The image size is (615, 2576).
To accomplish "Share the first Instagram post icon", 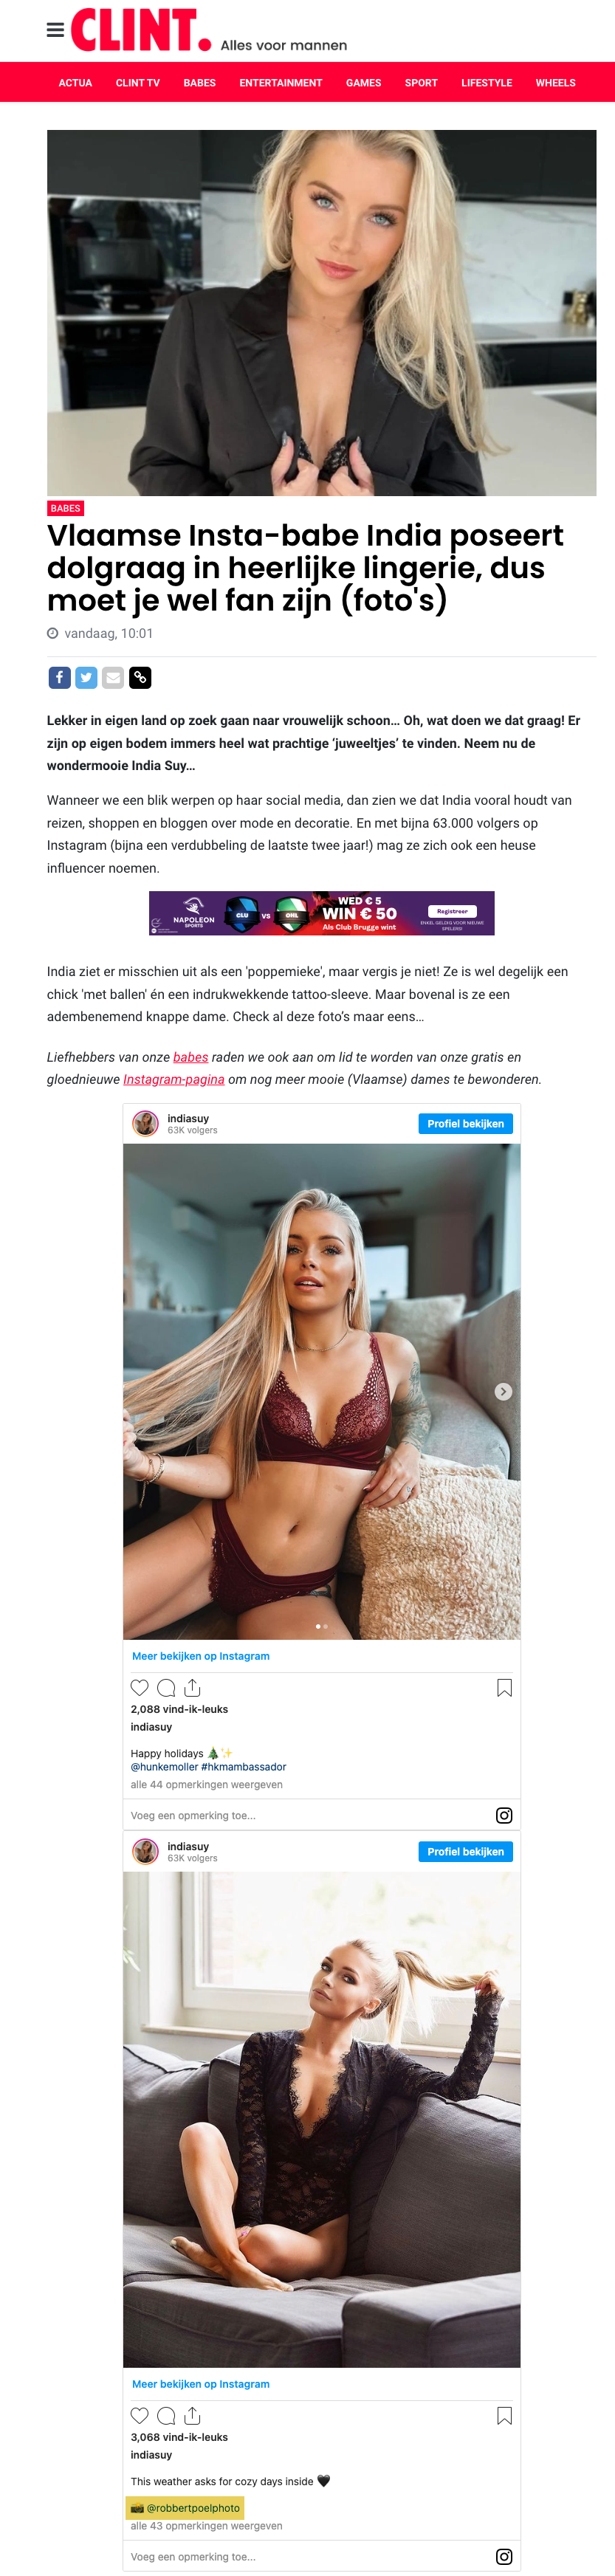I will tap(192, 1688).
